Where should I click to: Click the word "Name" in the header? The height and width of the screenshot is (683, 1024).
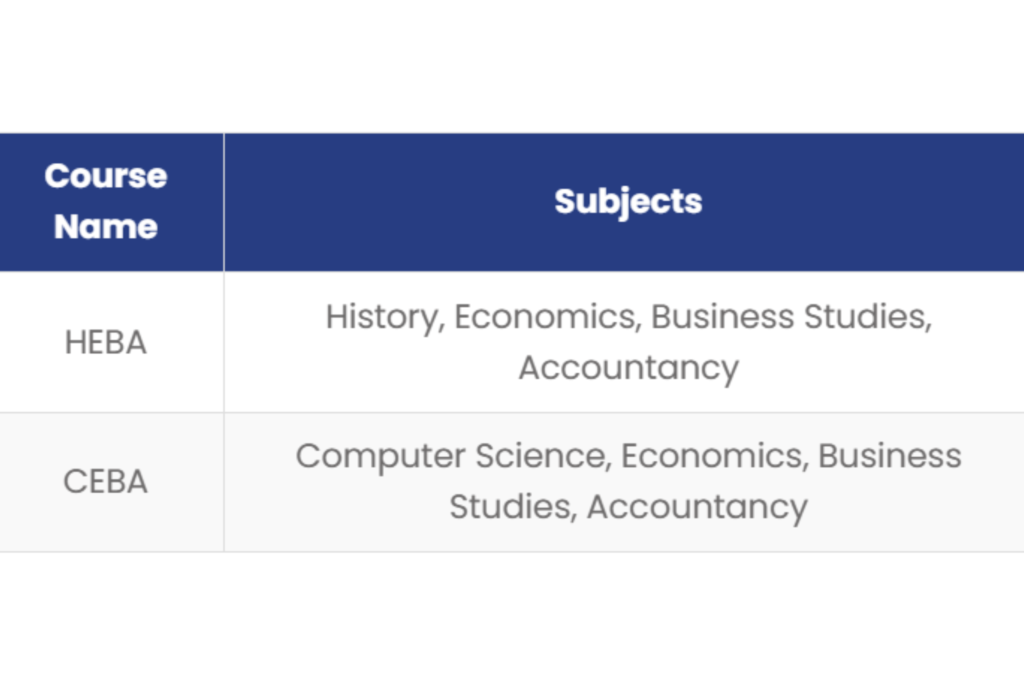point(106,226)
